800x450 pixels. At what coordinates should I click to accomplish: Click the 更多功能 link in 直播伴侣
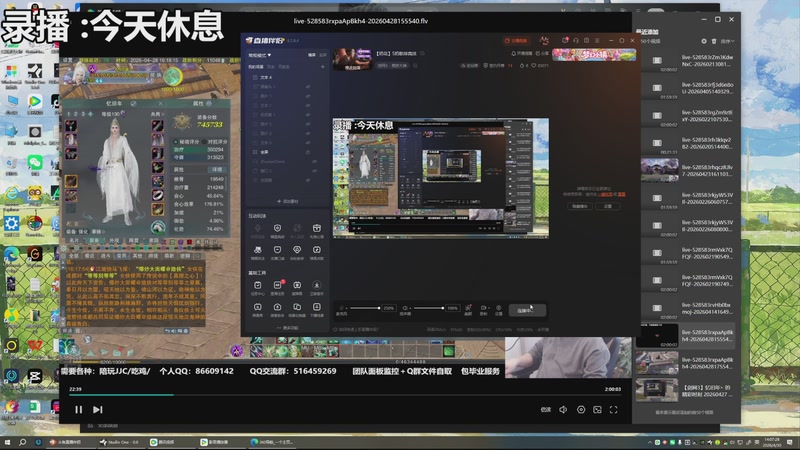pos(287,328)
